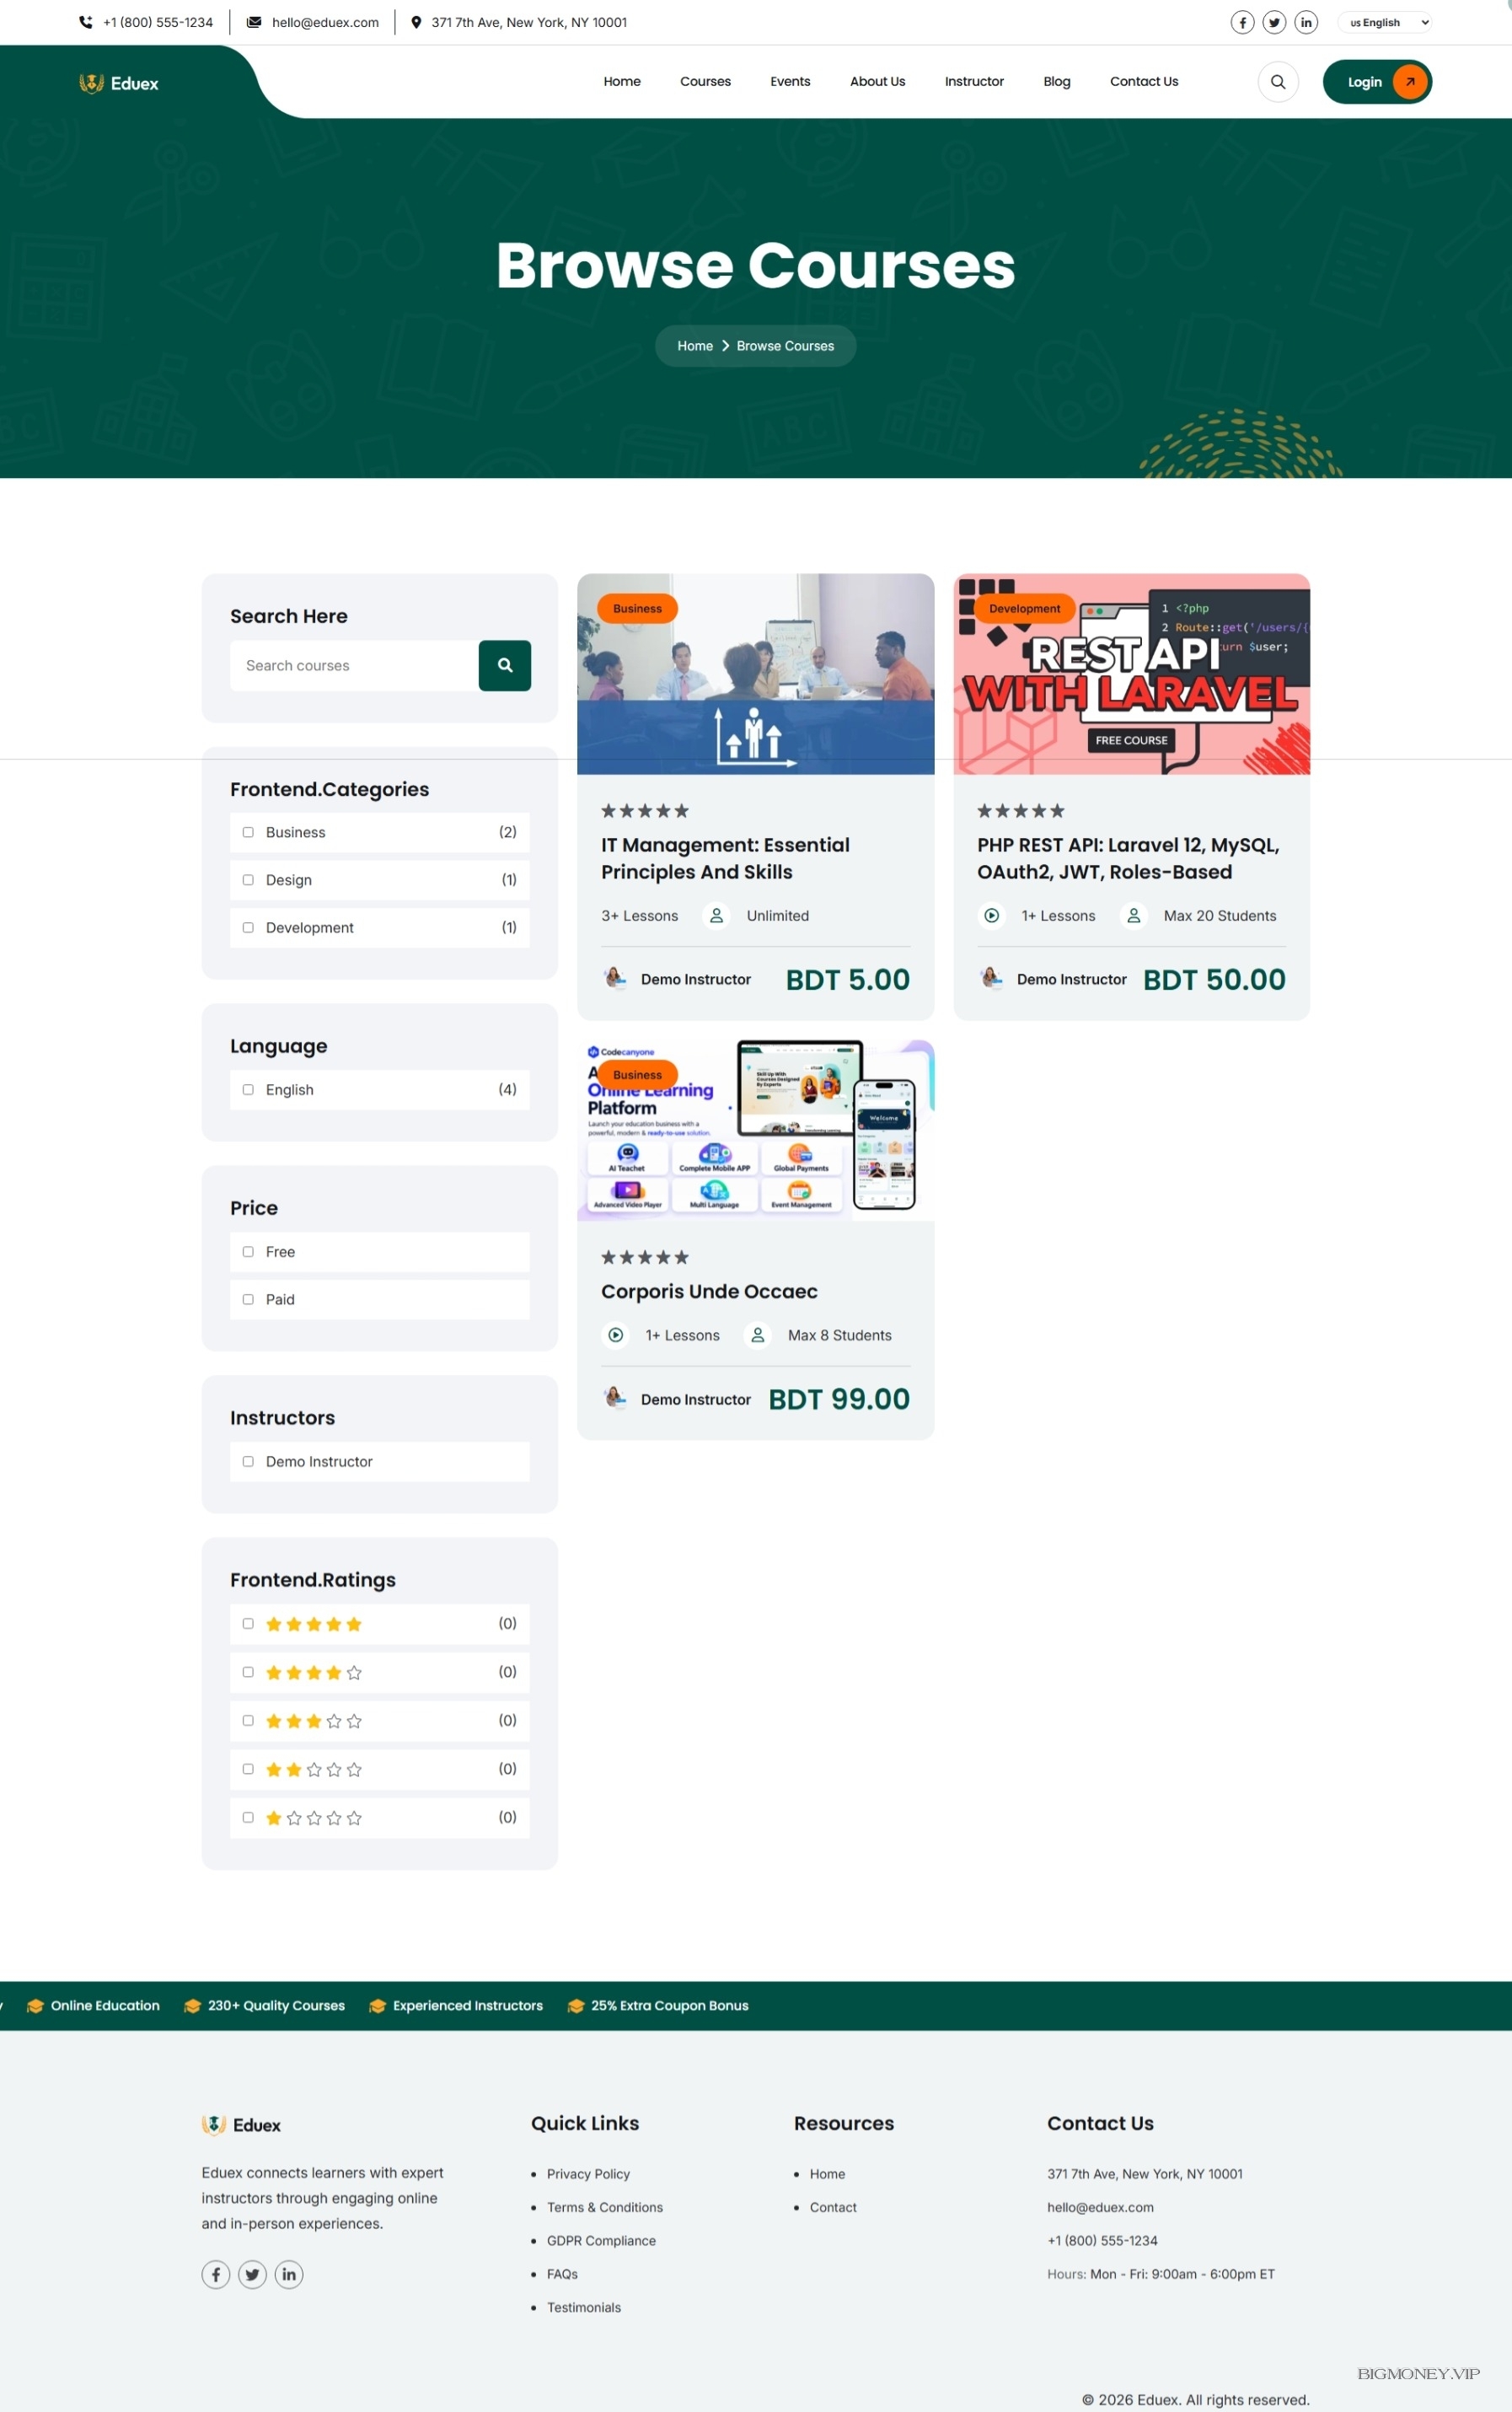Click the Login button
This screenshot has height=2412, width=1512.
click(1376, 82)
